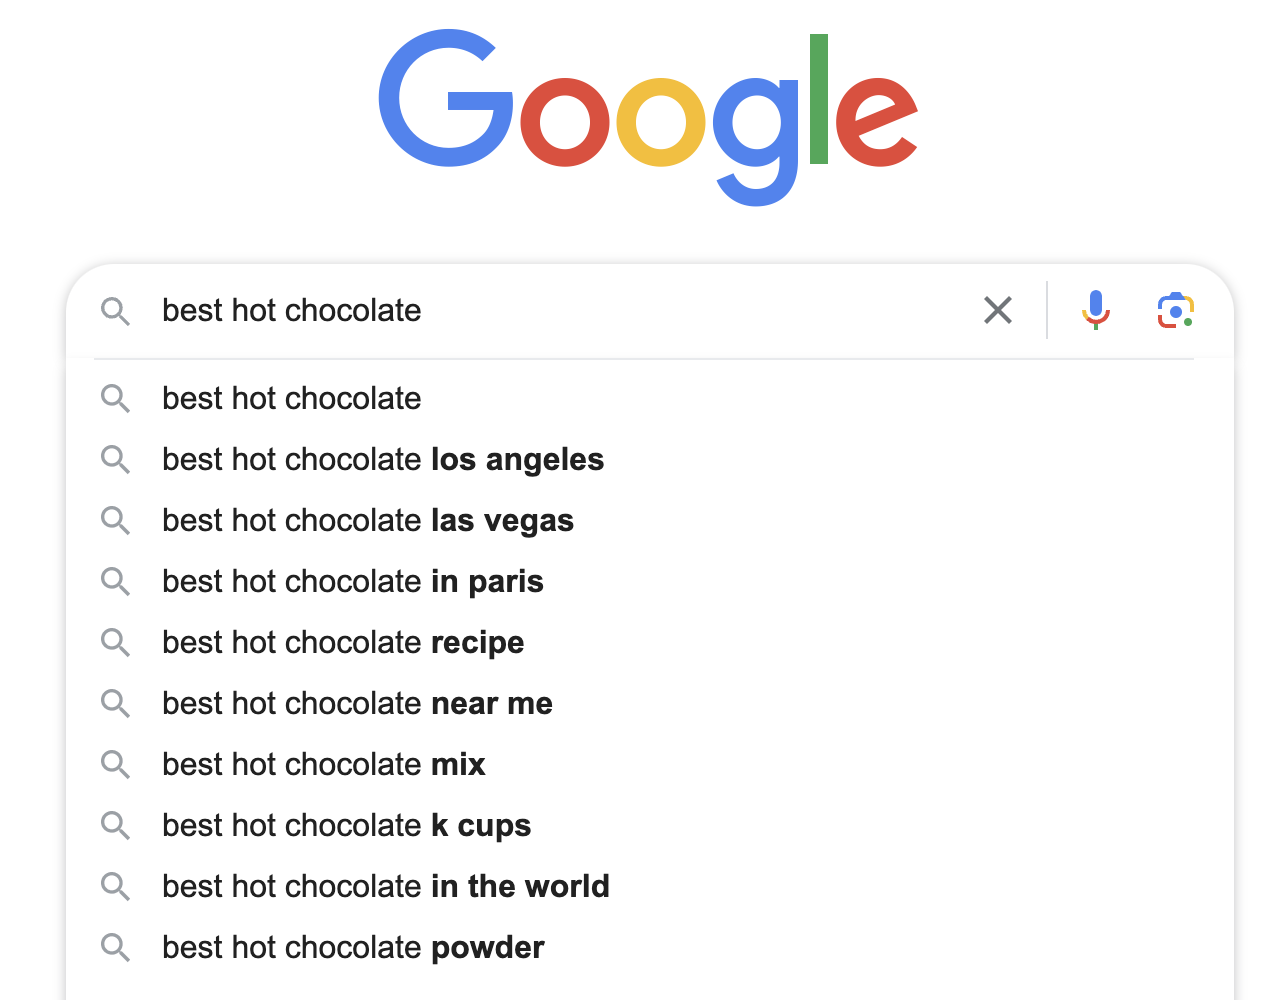Viewport: 1284px width, 1000px height.
Task: Select 'best hot chocolate recipe' suggestion
Action: pyautogui.click(x=343, y=643)
